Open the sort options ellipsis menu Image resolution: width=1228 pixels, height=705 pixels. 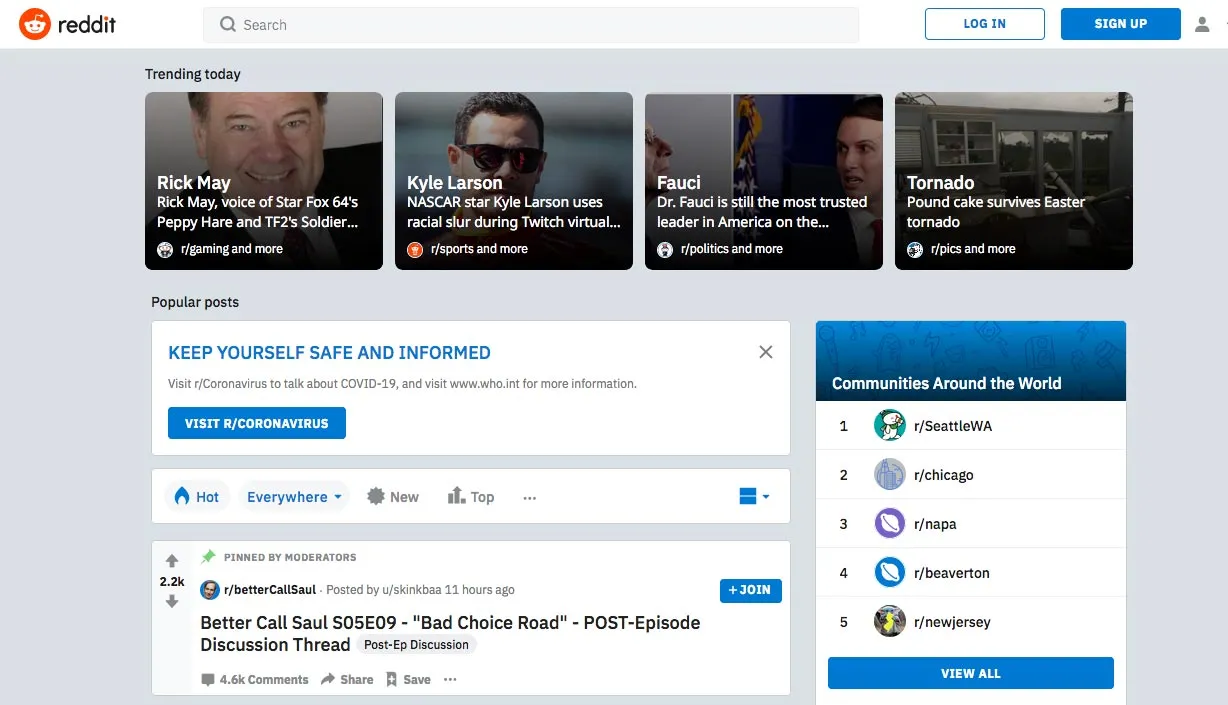530,498
